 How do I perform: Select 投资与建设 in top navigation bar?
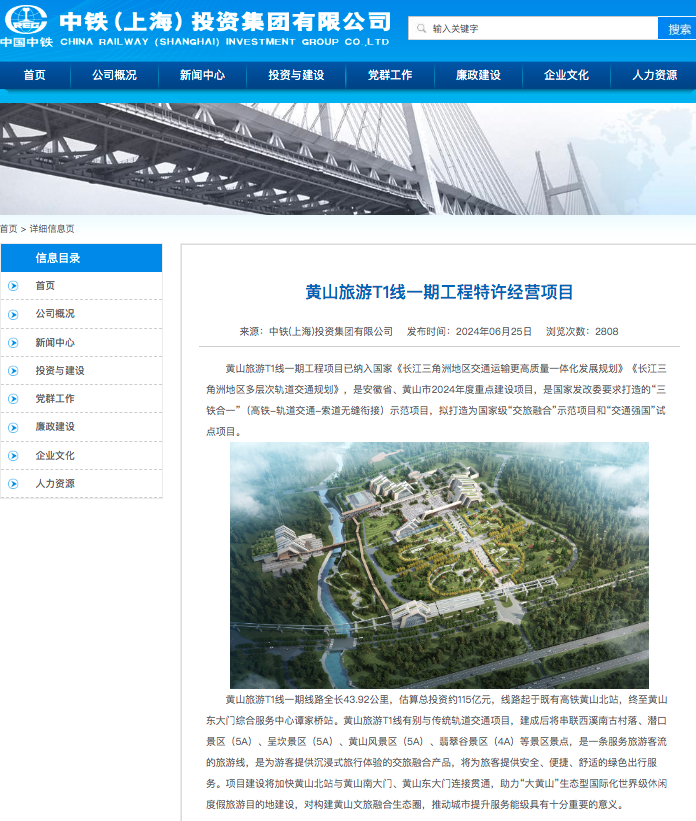(x=296, y=75)
